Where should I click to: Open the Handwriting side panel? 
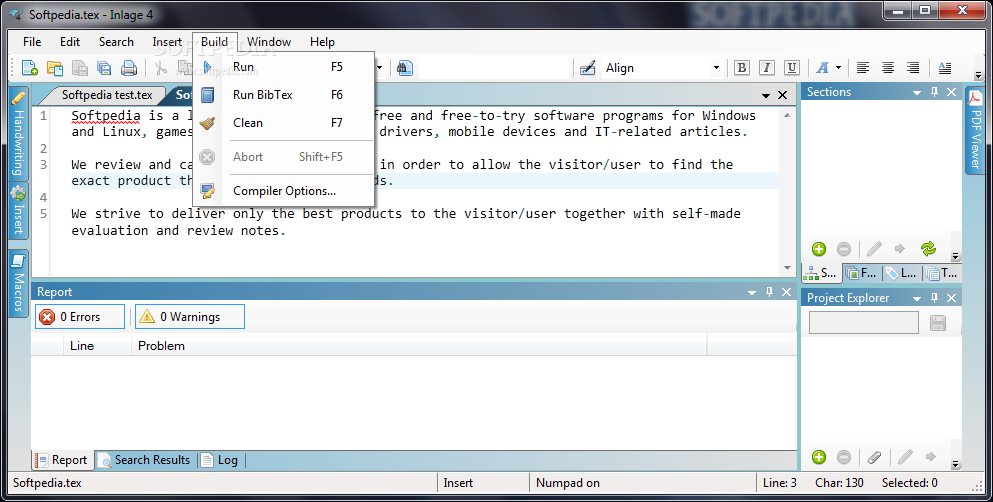[19, 134]
